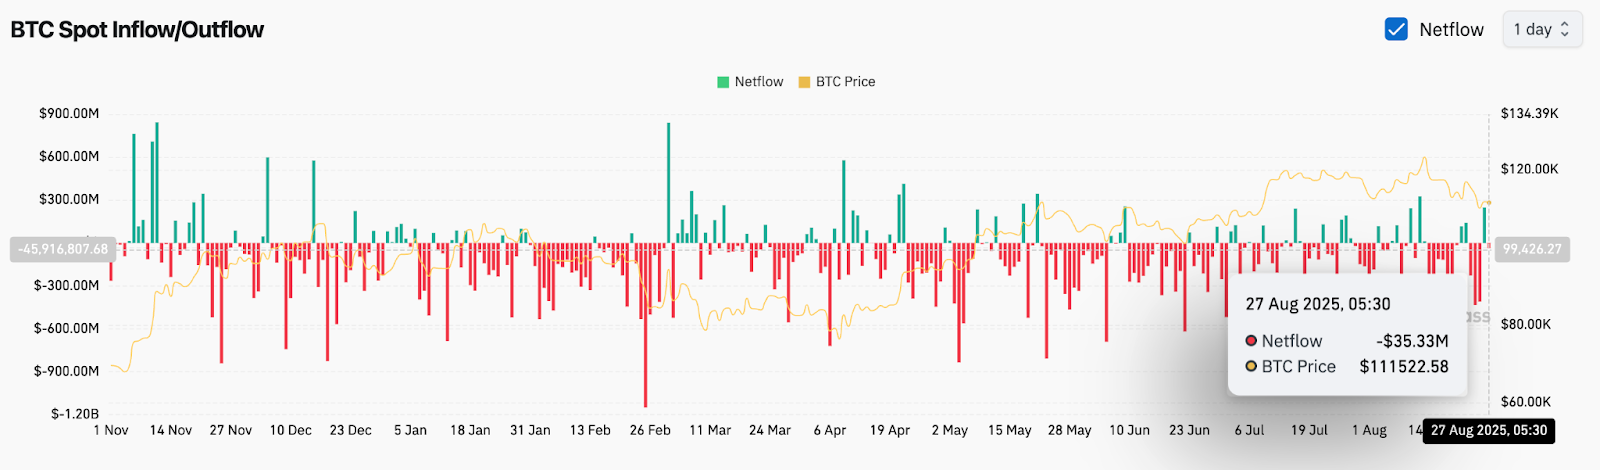Image resolution: width=1600 pixels, height=470 pixels.
Task: Open the 1 day interval dropdown
Action: (x=1541, y=30)
